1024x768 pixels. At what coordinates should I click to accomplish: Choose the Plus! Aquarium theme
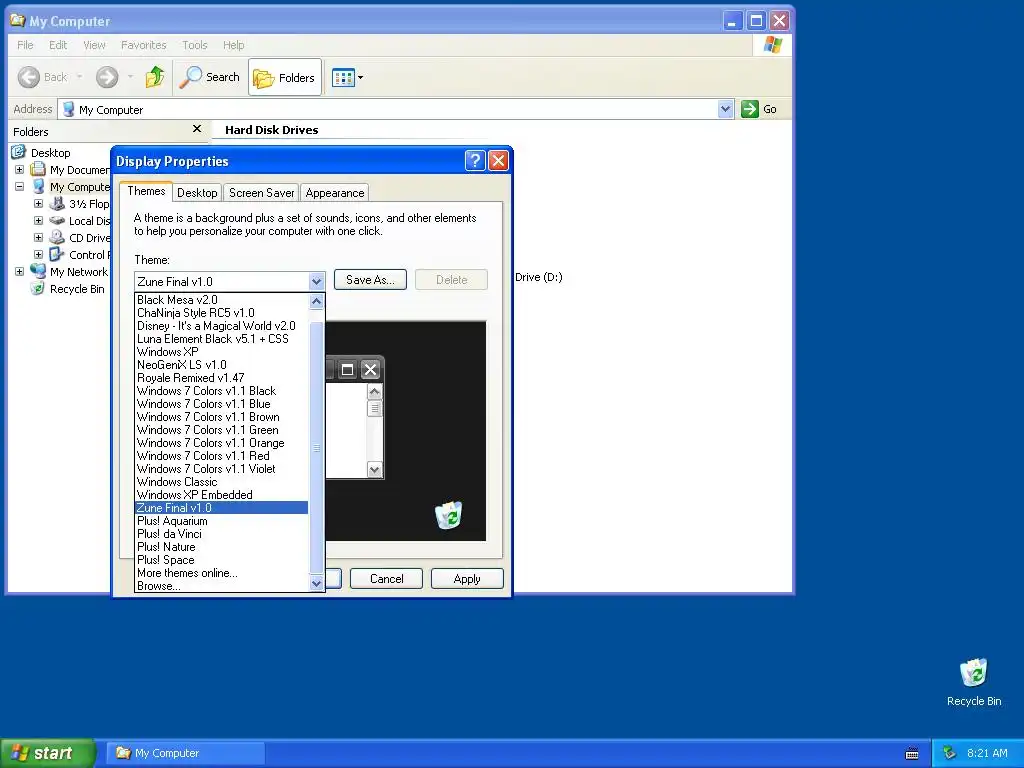pyautogui.click(x=221, y=521)
